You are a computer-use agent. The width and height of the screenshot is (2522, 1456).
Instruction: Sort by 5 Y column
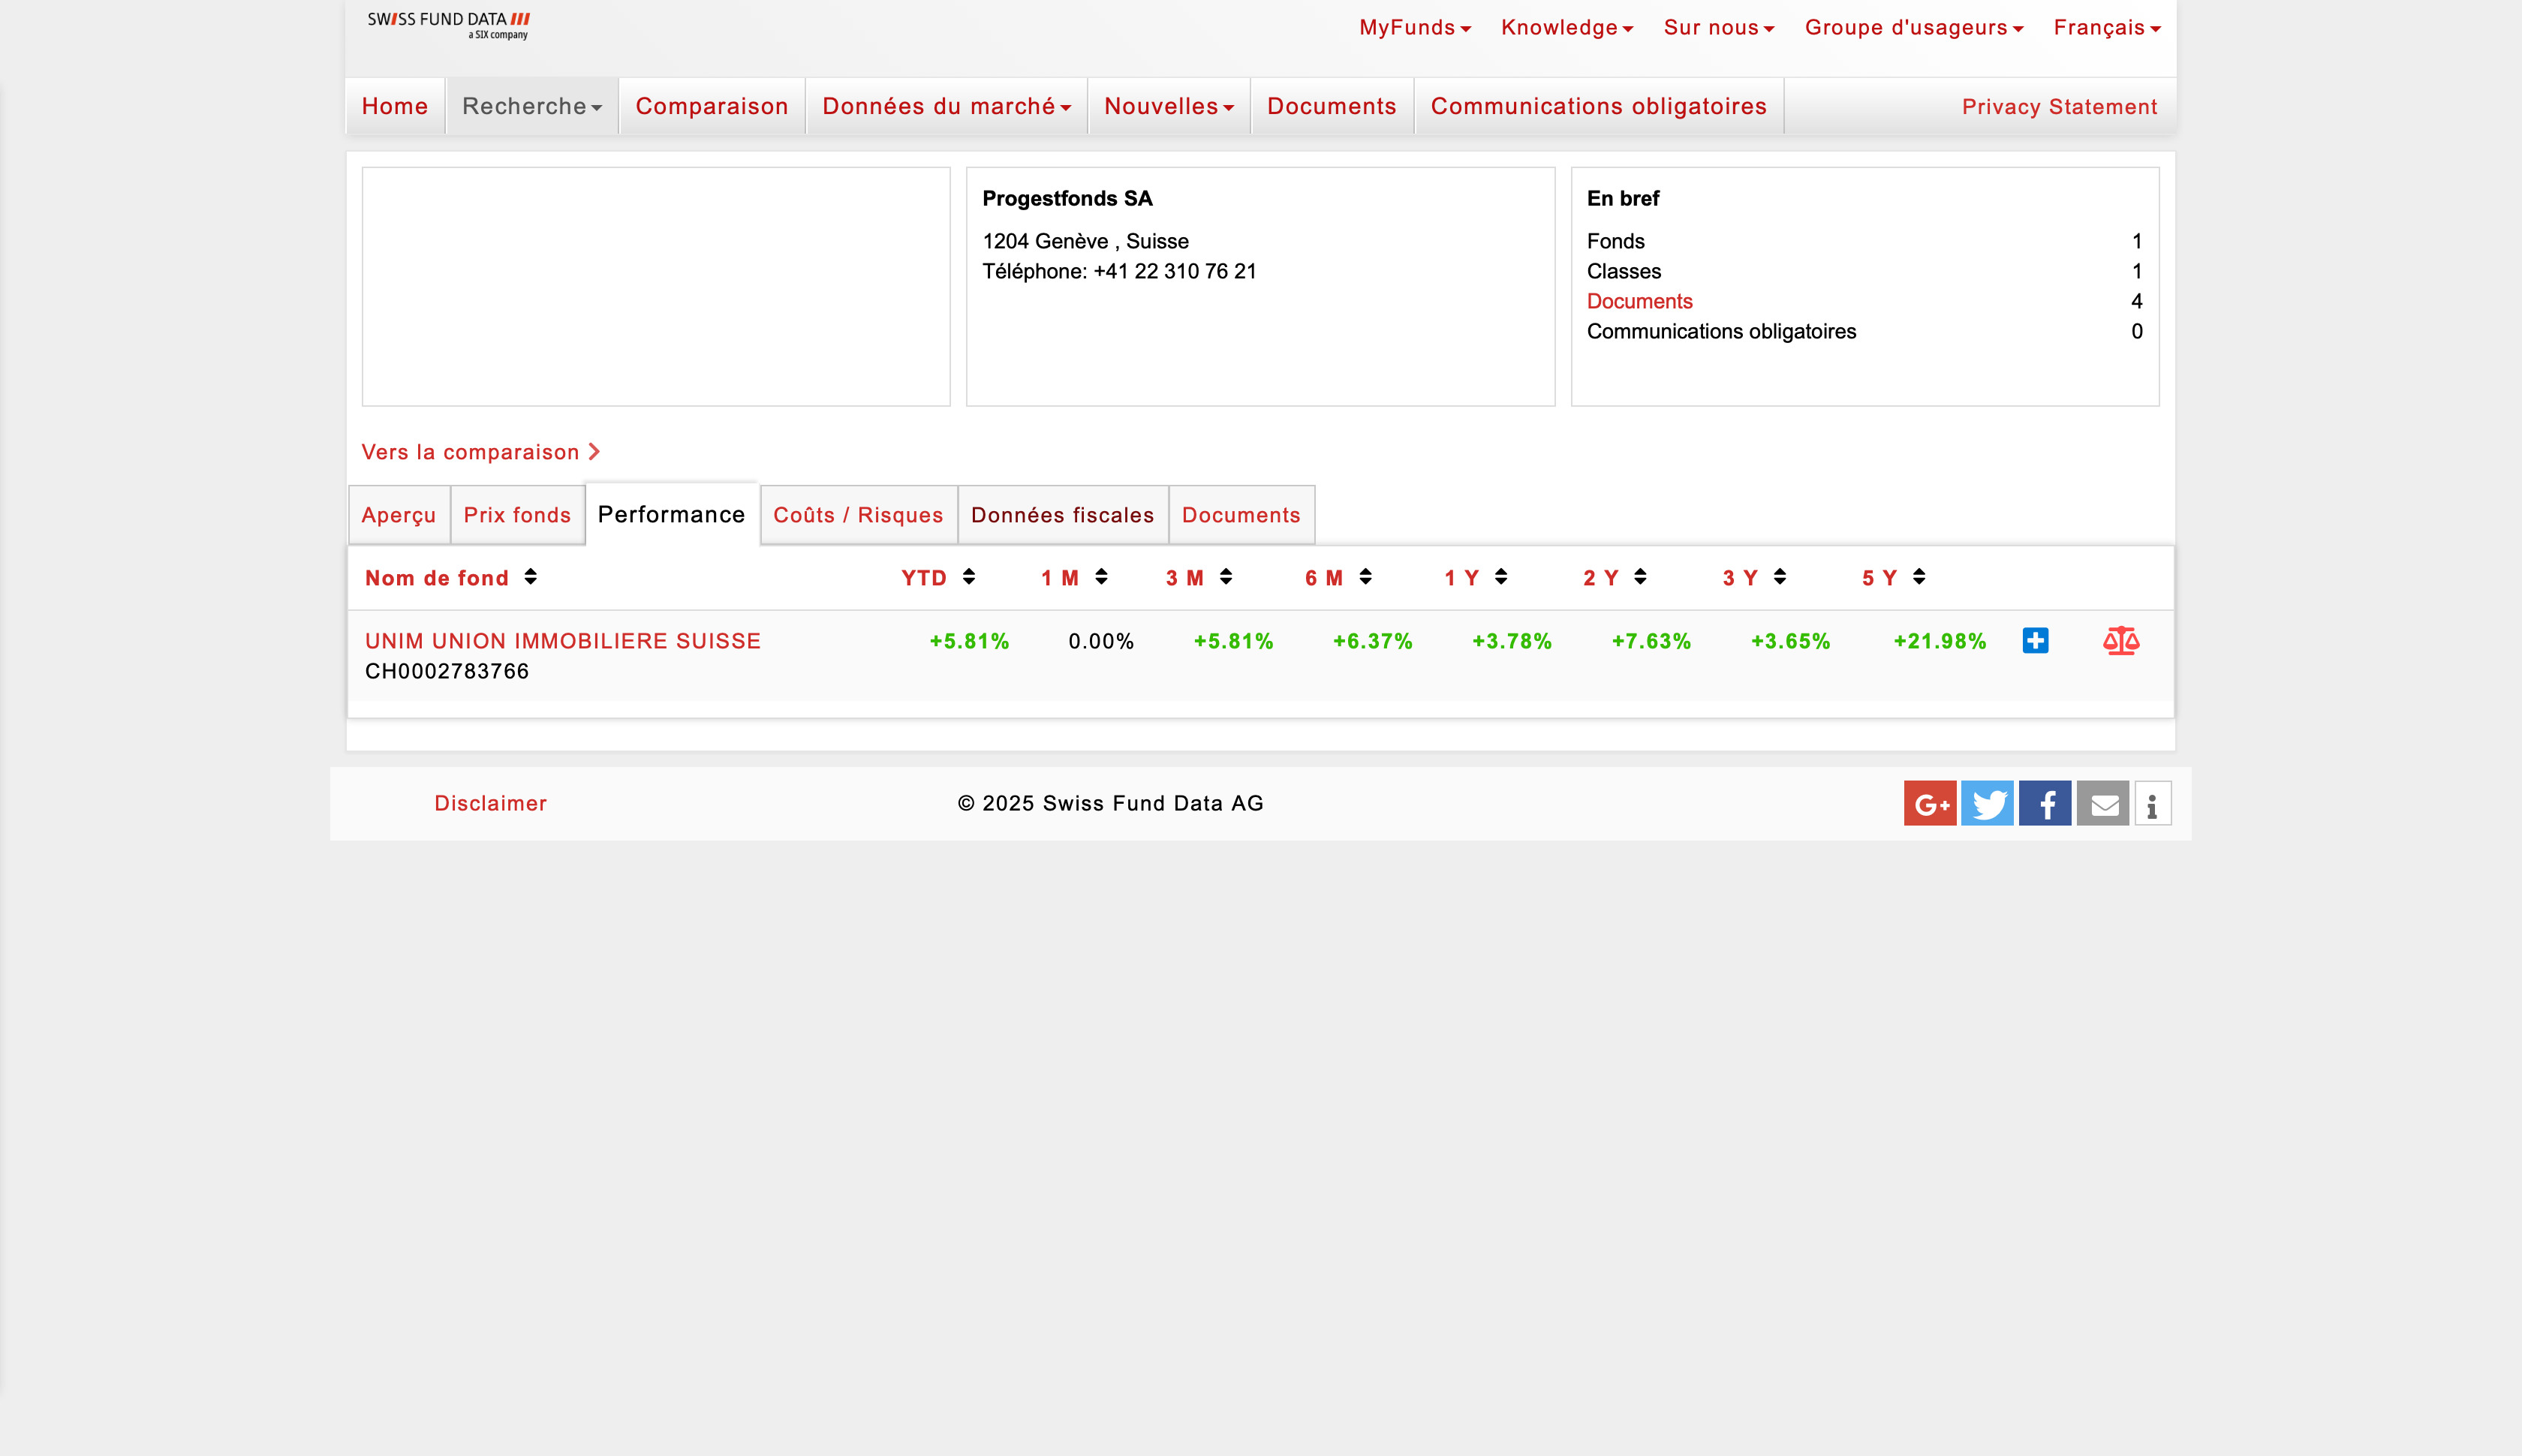(1893, 578)
